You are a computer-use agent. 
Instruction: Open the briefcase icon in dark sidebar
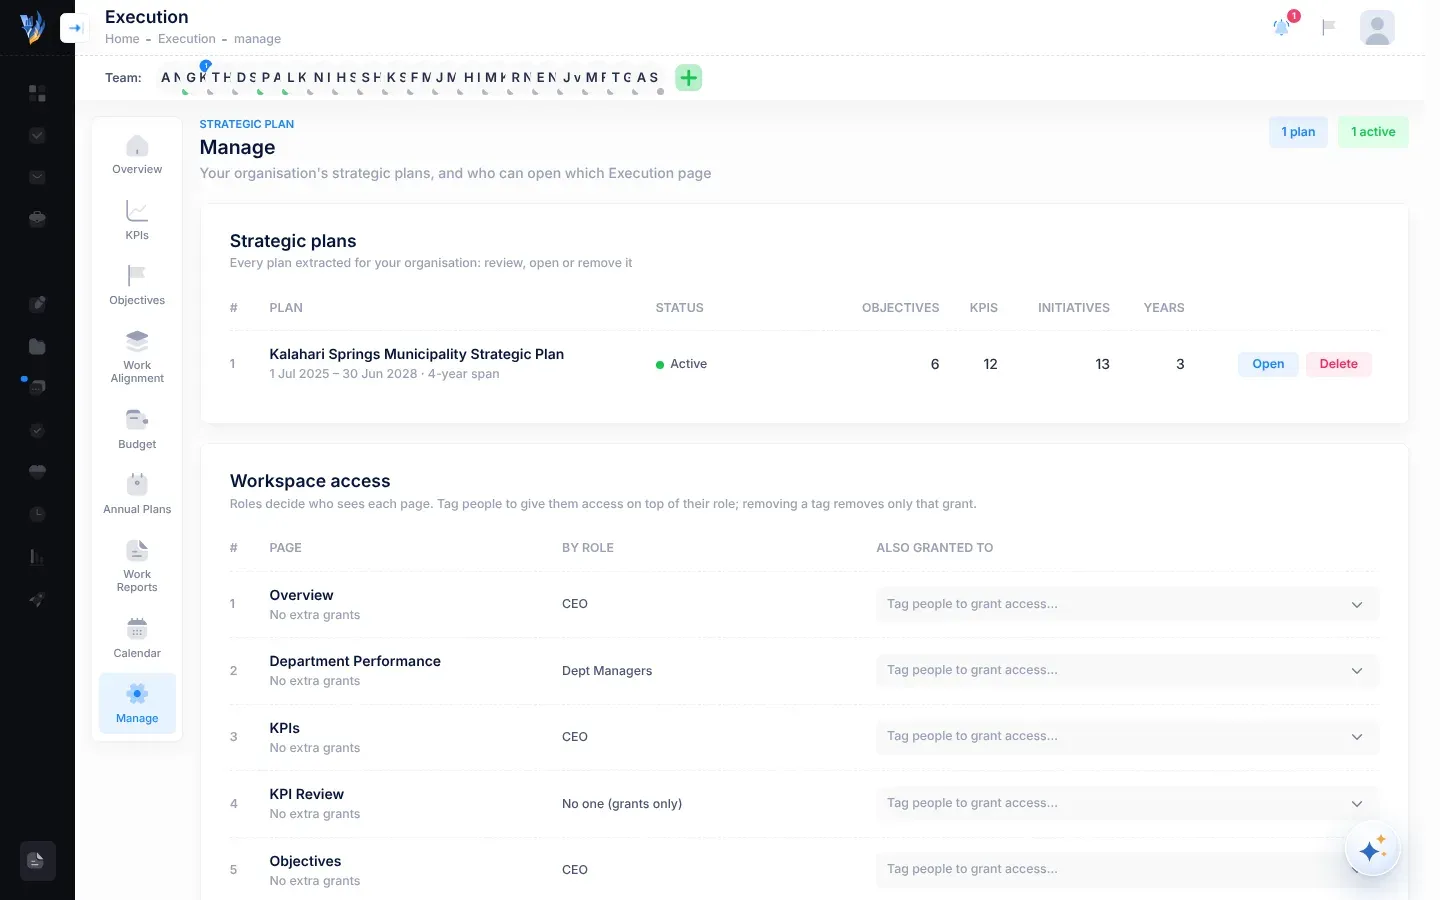coord(37,218)
